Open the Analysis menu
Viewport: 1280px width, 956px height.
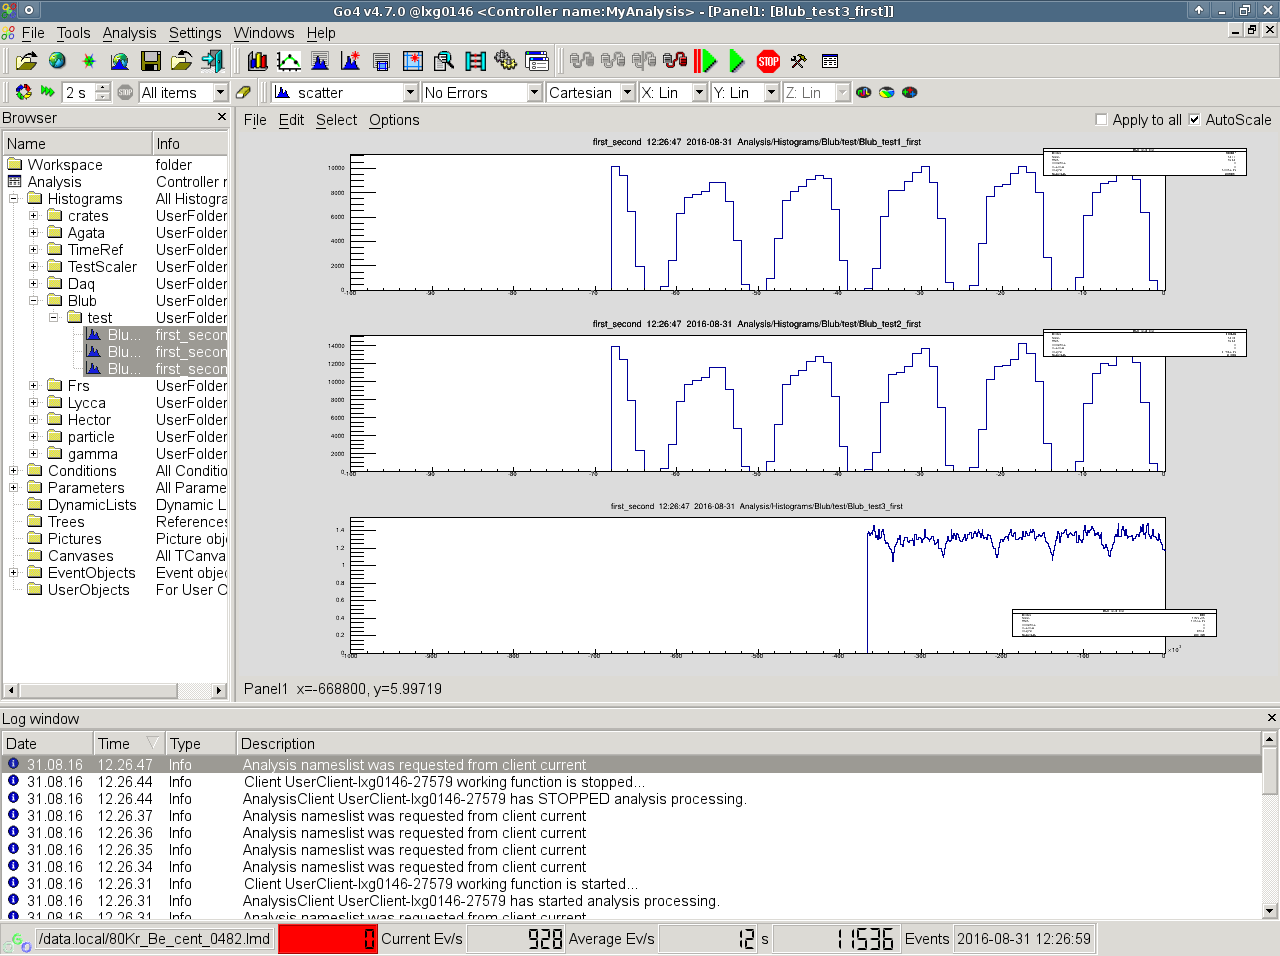click(129, 33)
